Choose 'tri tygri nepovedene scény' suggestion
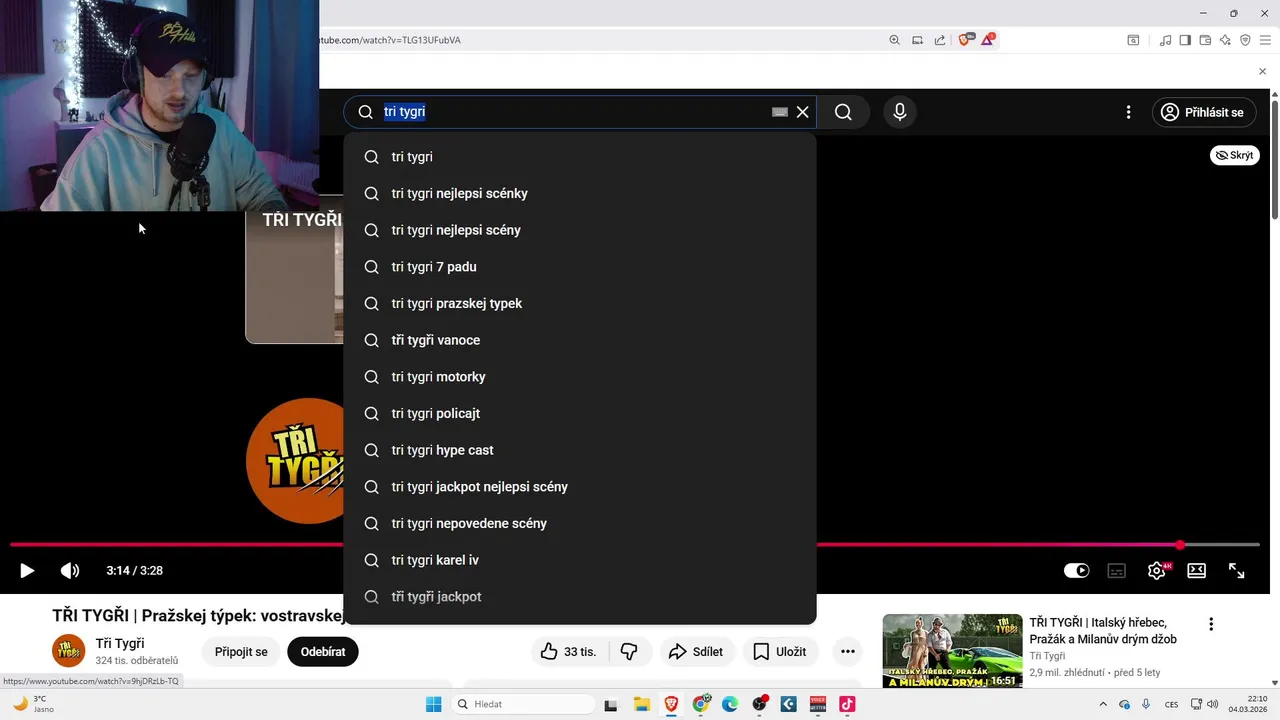 [580, 523]
